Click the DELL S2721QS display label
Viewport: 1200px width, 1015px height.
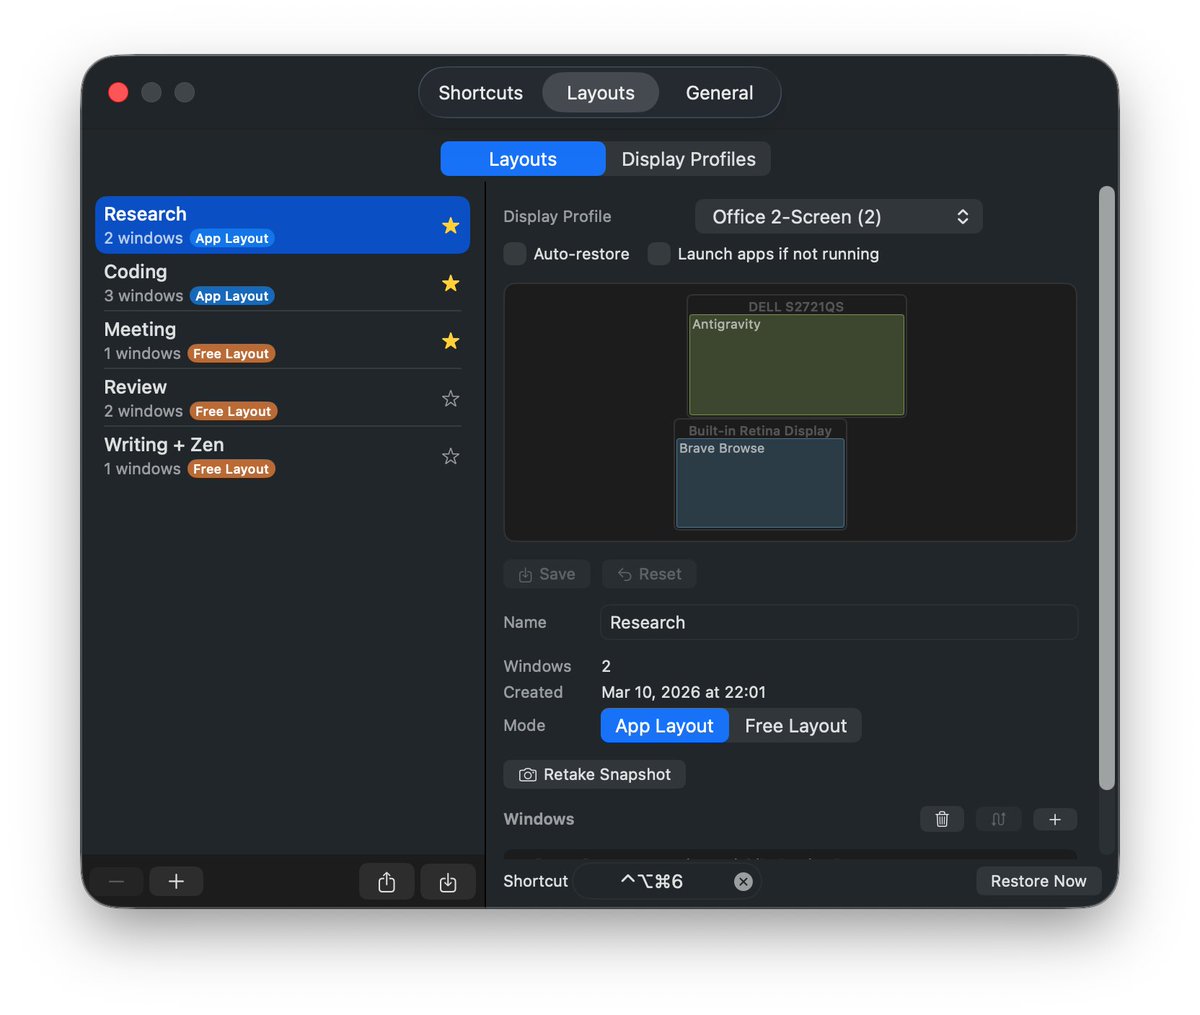click(x=796, y=306)
